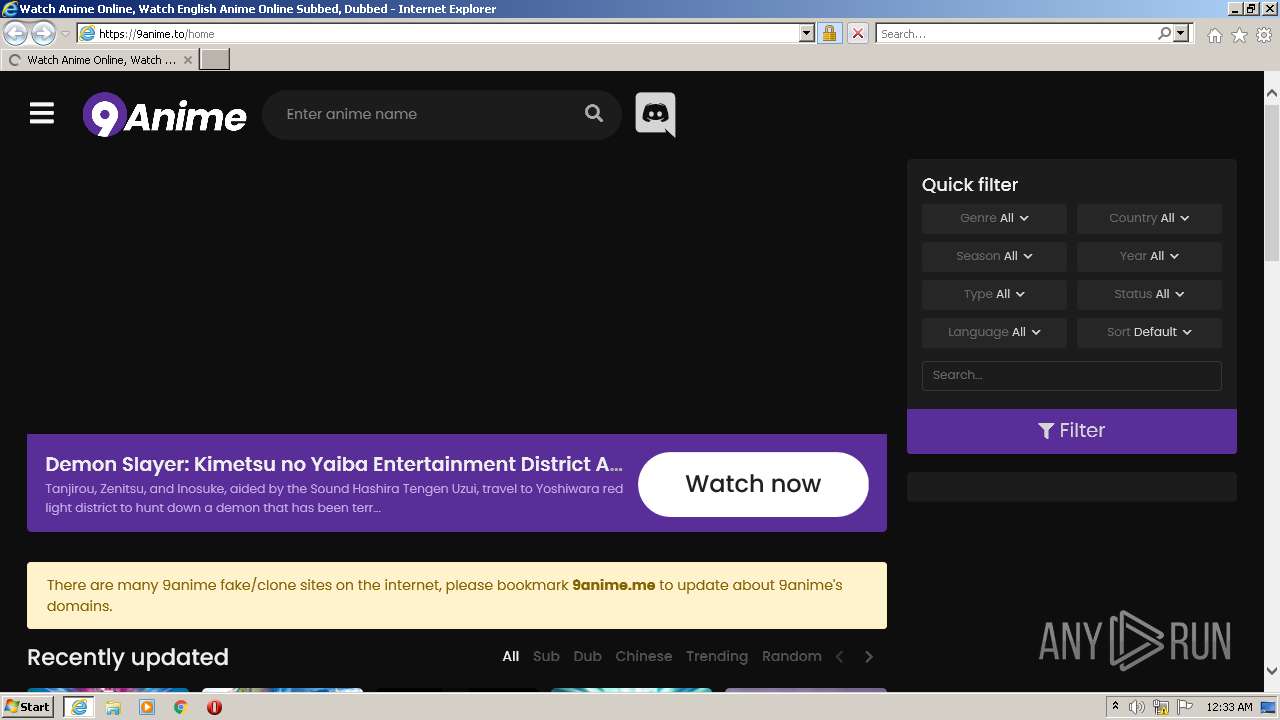1280x720 pixels.
Task: Expand the Season filter dropdown
Action: [994, 256]
